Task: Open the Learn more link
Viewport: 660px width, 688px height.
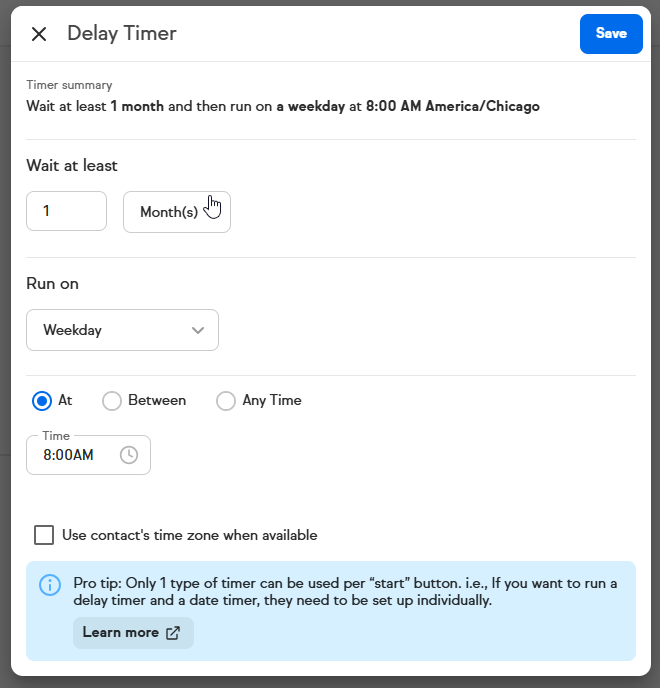Action: (121, 632)
